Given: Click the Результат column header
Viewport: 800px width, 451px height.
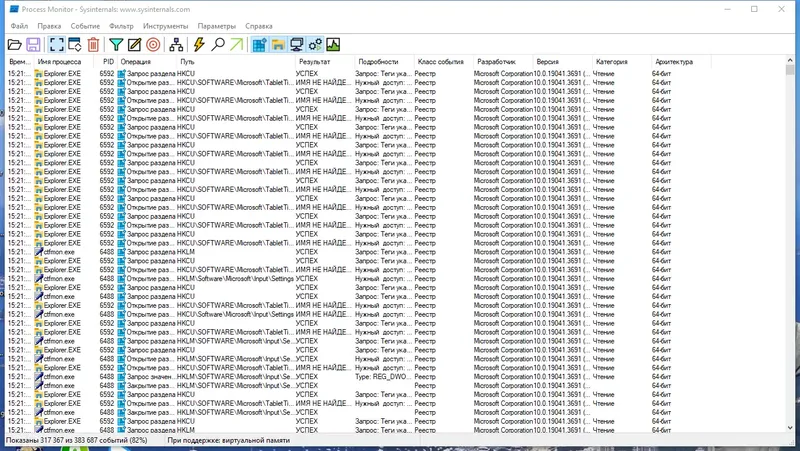Looking at the screenshot, I should point(325,62).
